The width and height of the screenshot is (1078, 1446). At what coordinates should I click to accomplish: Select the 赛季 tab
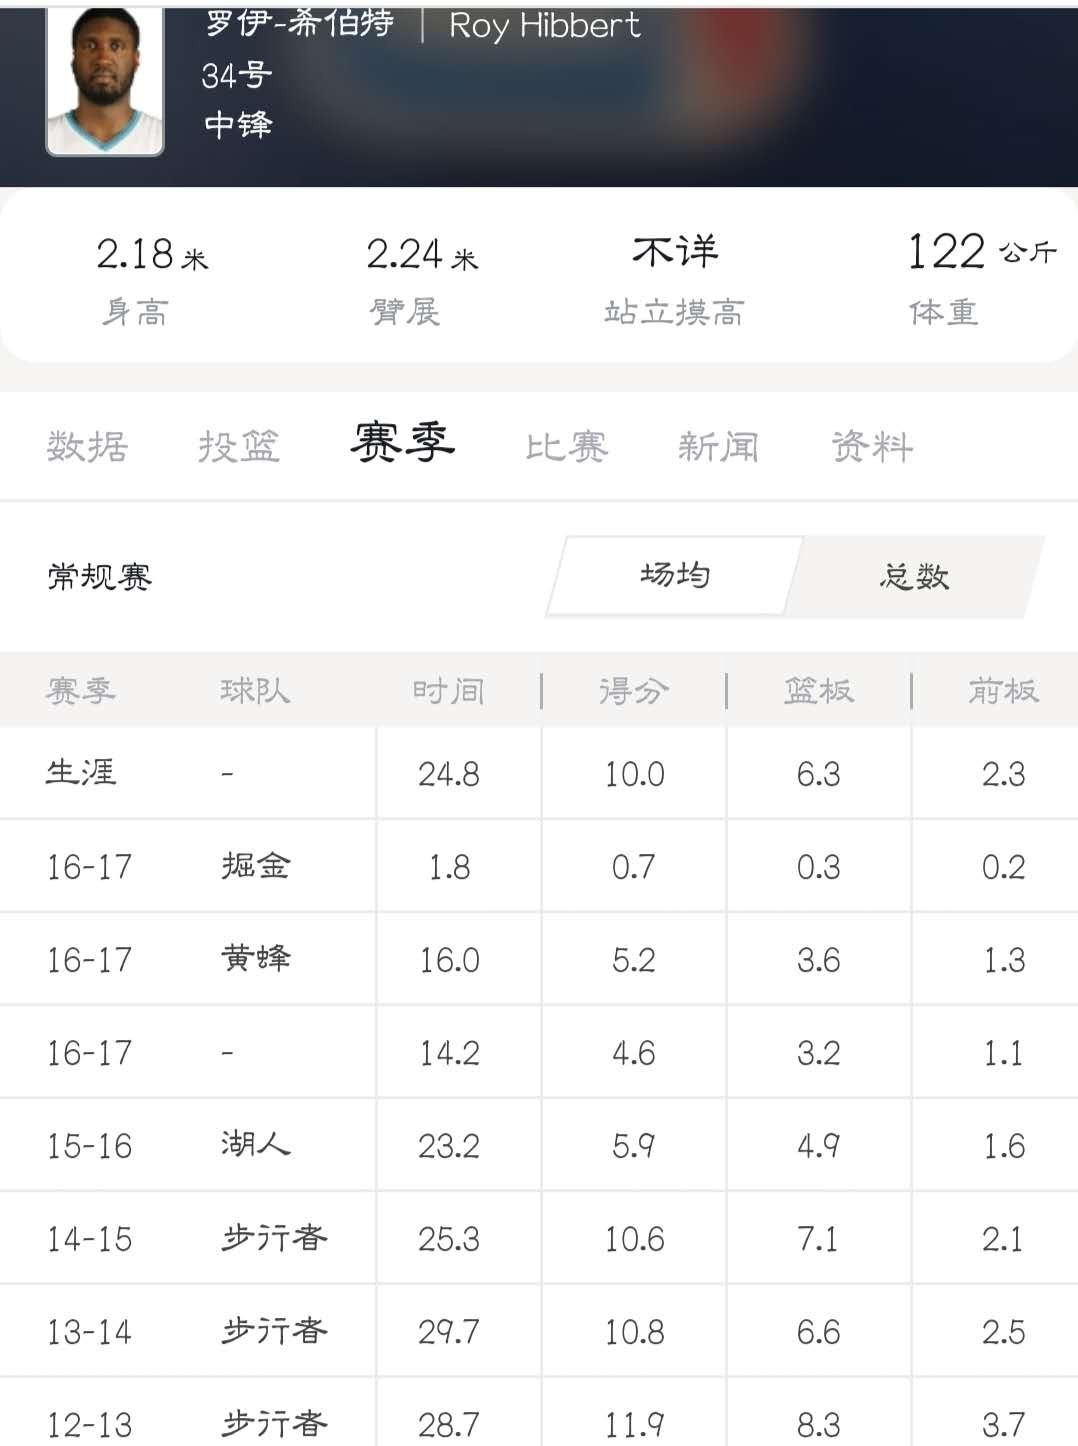402,443
